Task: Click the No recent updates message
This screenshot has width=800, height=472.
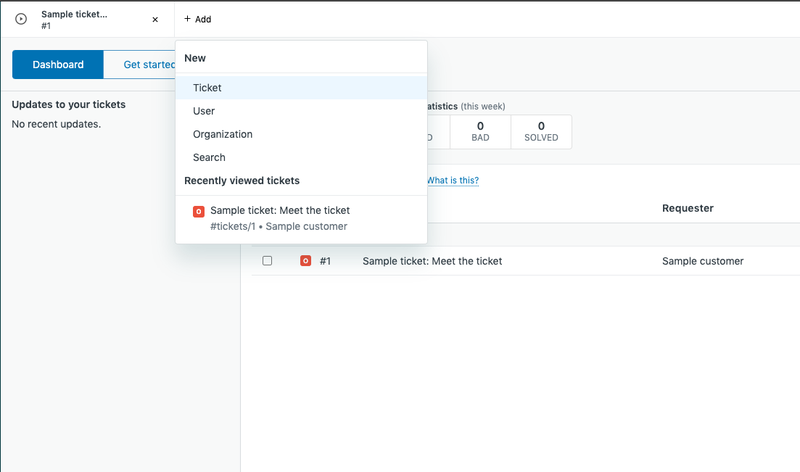Action: (x=56, y=124)
